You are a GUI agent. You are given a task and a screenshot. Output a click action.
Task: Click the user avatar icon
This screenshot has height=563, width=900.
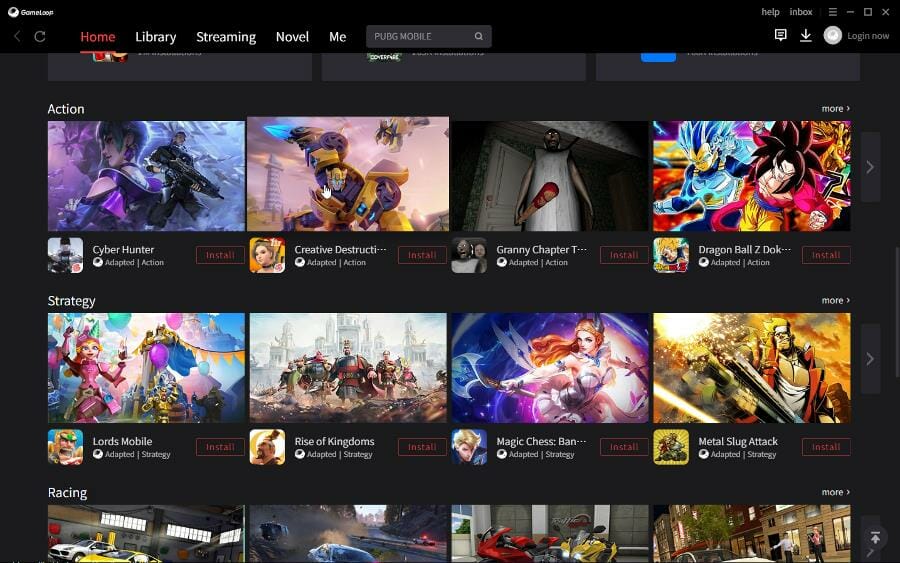833,36
